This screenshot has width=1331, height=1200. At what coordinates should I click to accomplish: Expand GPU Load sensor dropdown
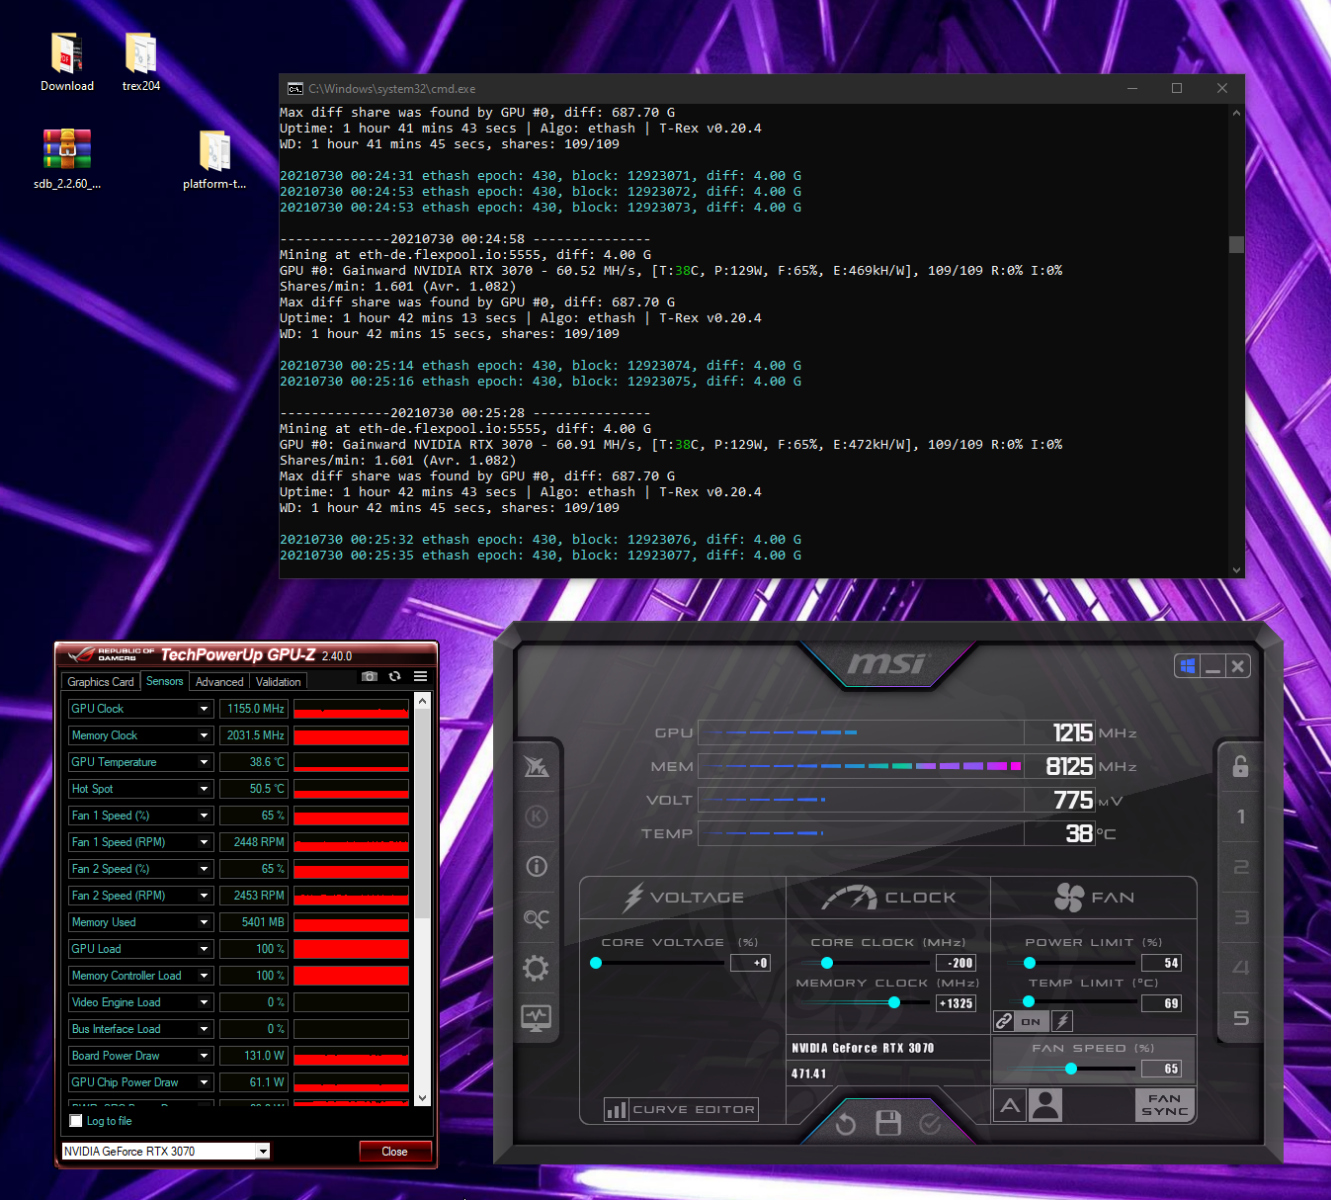pyautogui.click(x=204, y=949)
